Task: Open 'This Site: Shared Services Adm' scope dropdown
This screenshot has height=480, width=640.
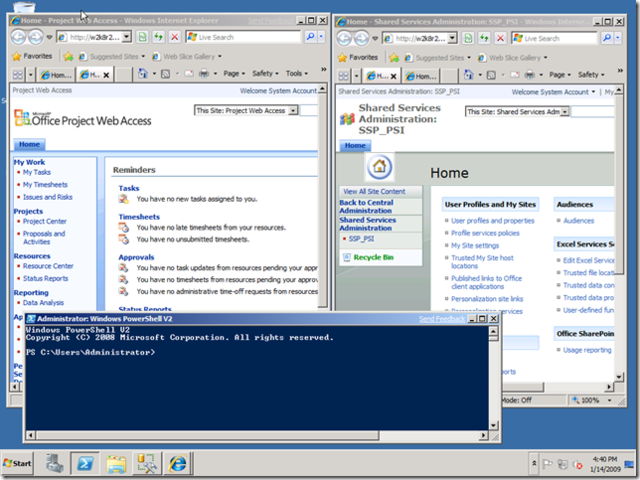Action: pos(564,112)
